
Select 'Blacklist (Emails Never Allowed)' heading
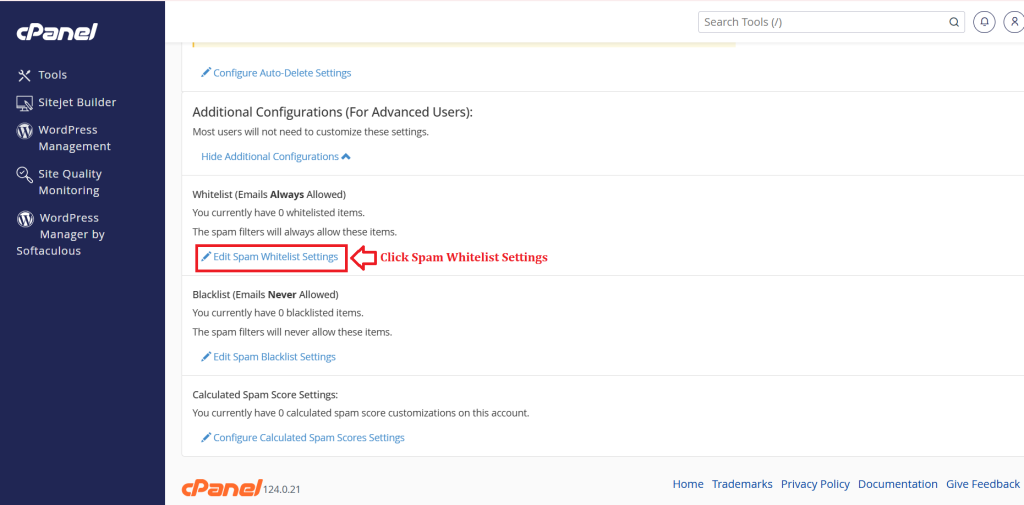[x=265, y=295]
